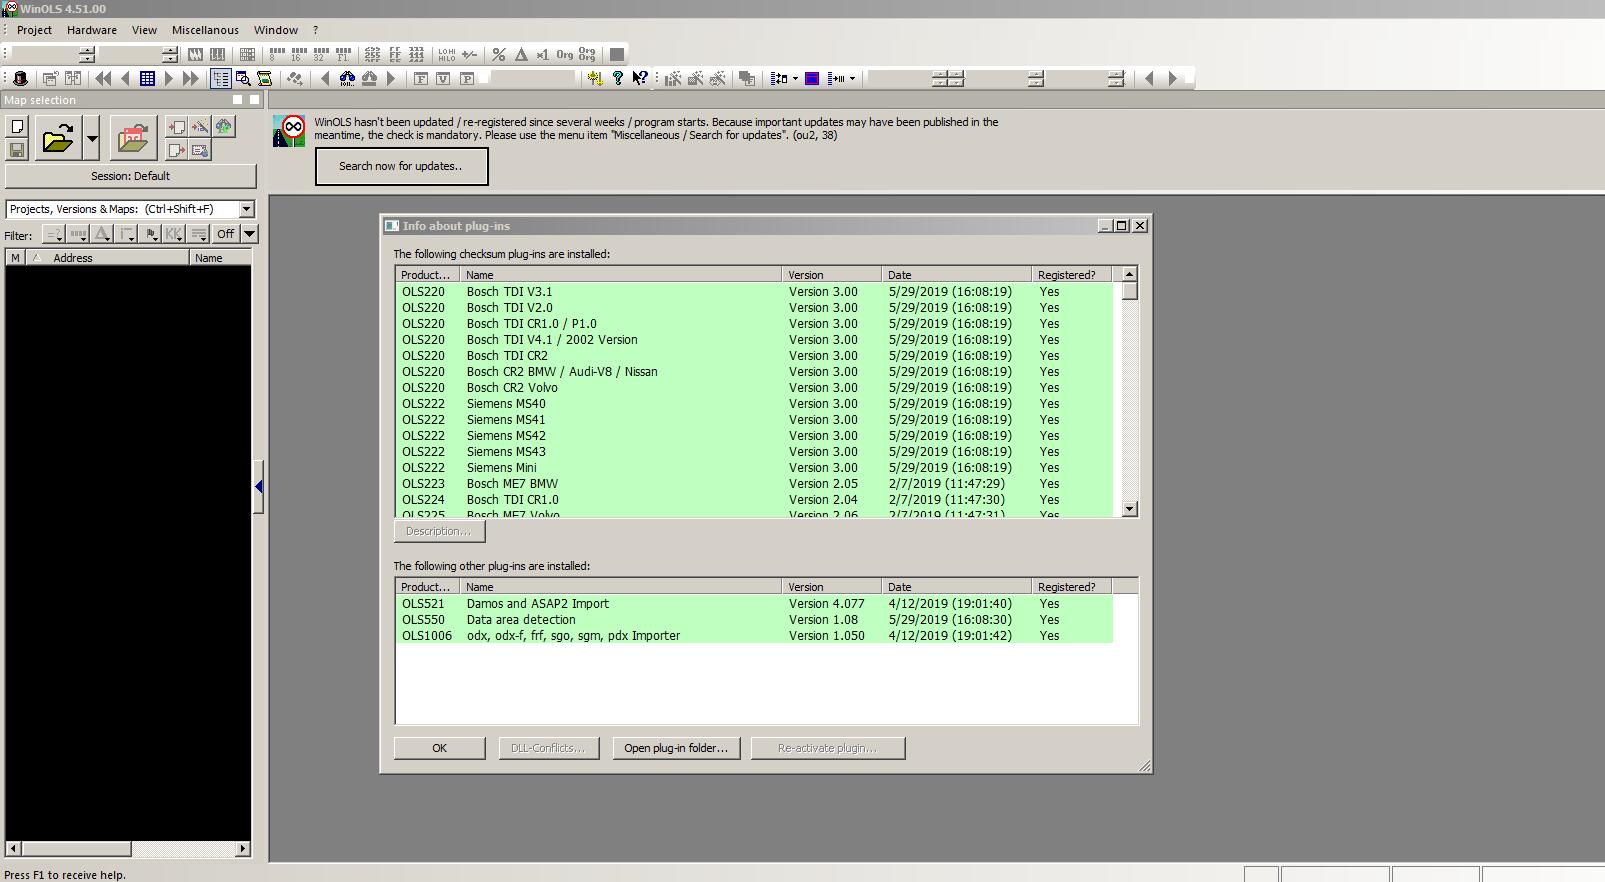Click the percent display icon in toolbar
Viewport: 1605px width, 882px height.
(498, 54)
